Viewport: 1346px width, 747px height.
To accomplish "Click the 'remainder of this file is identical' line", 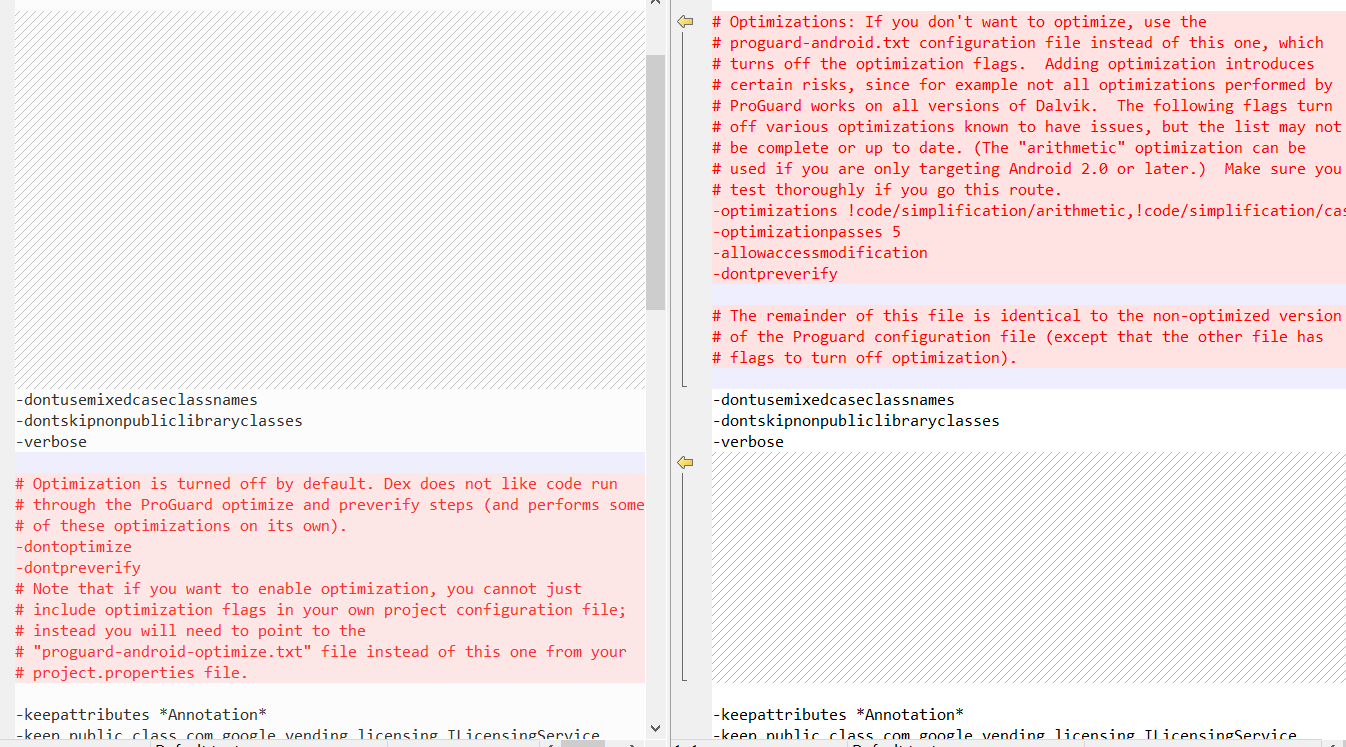I will [1027, 315].
